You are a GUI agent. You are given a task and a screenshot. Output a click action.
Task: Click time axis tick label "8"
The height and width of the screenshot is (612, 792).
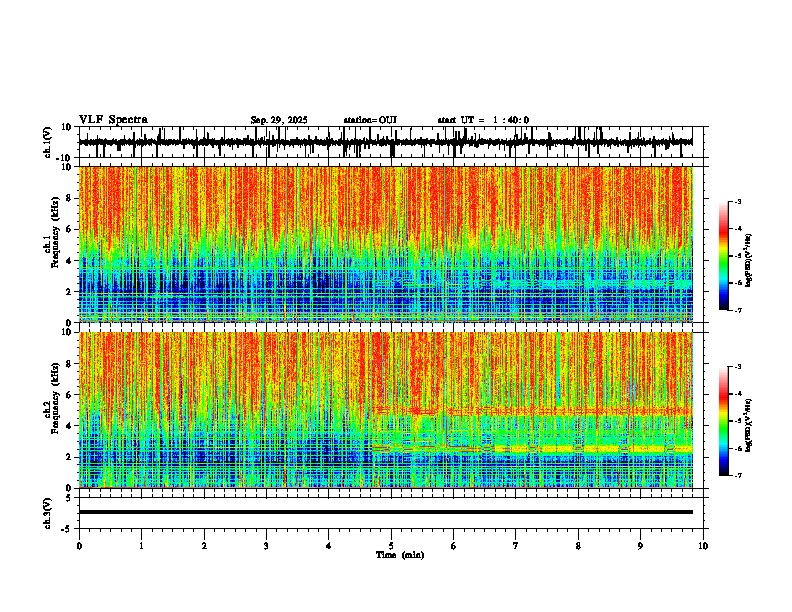[x=578, y=546]
